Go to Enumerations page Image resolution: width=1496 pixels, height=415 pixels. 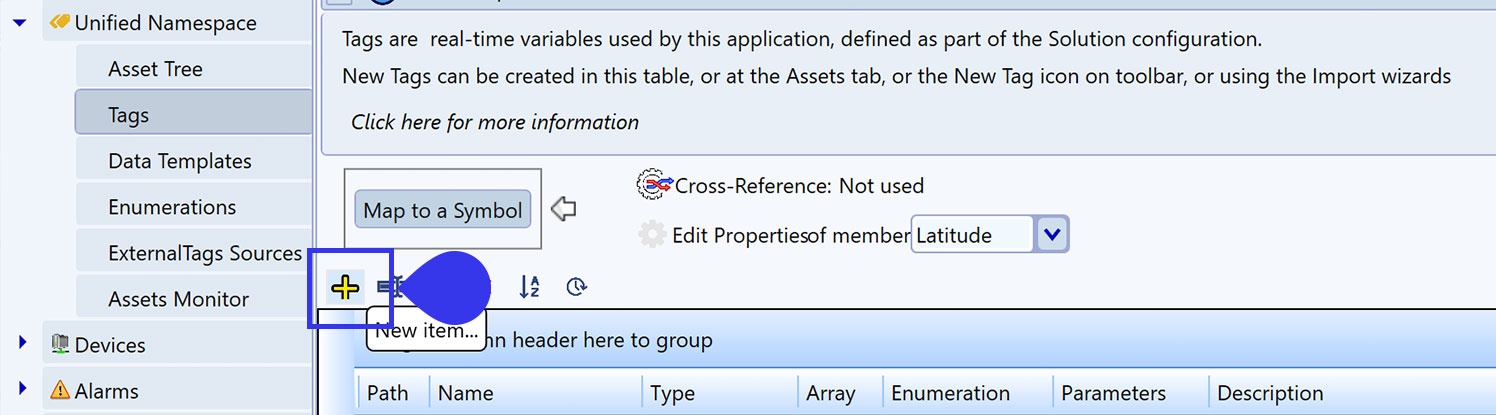tap(172, 207)
